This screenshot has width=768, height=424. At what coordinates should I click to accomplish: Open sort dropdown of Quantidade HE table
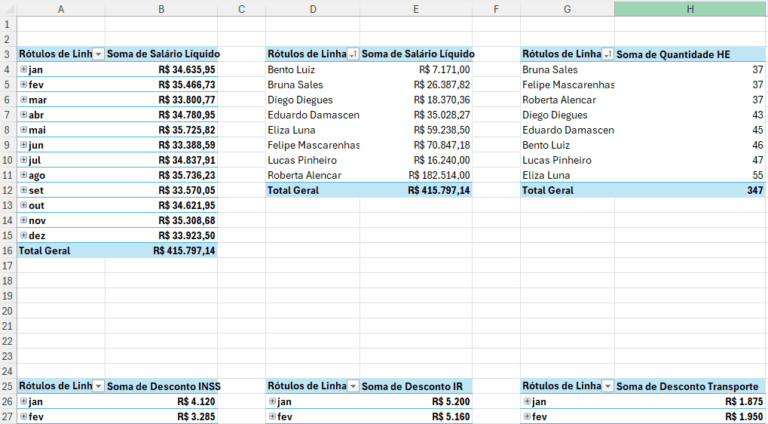point(608,54)
